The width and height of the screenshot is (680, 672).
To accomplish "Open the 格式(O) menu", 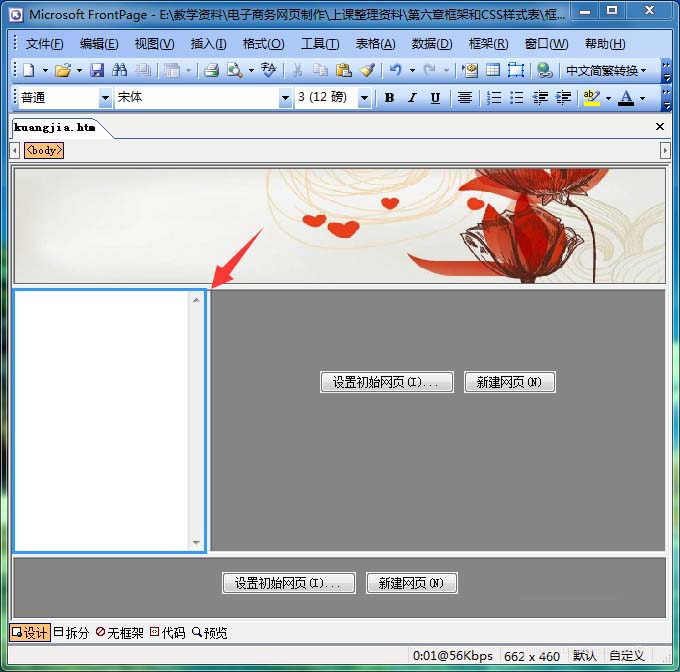I will pyautogui.click(x=263, y=44).
